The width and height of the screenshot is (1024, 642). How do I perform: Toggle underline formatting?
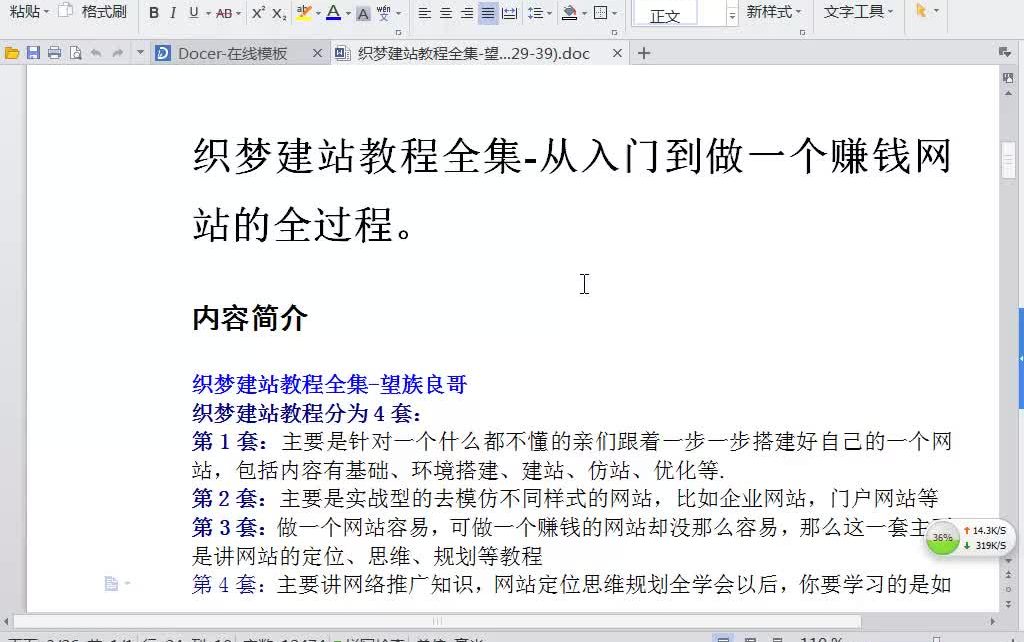[x=193, y=14]
